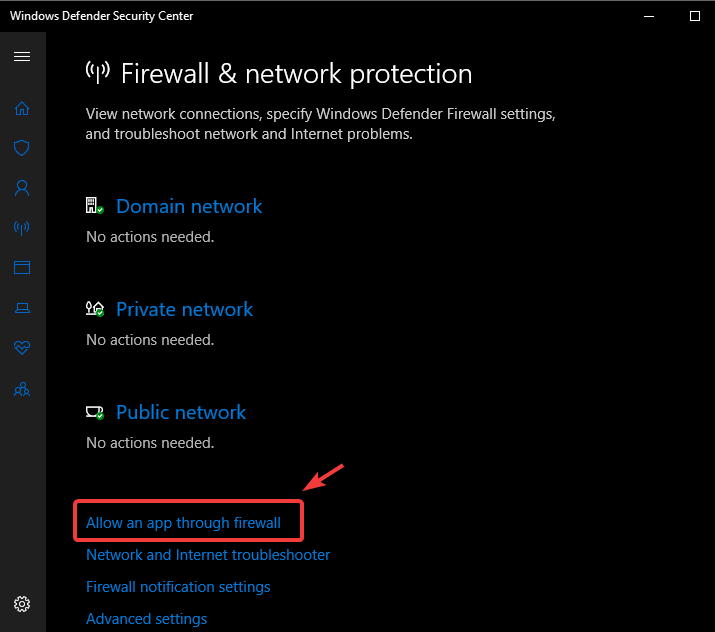
Task: Open App & browser control icon
Action: (x=22, y=268)
